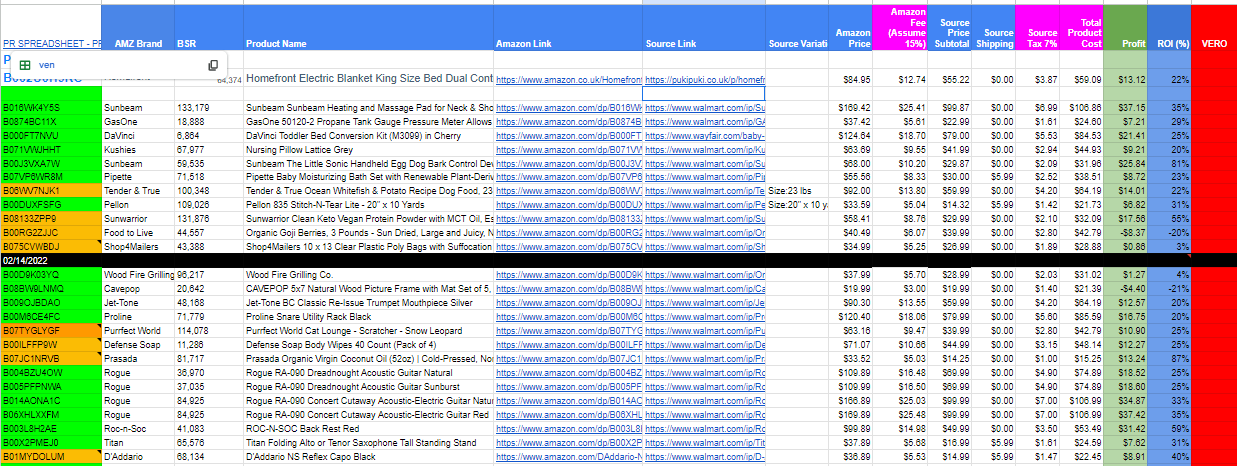Select product name 'Wood Fire Grilling Co.'
This screenshot has width=1237, height=466.
pos(368,274)
